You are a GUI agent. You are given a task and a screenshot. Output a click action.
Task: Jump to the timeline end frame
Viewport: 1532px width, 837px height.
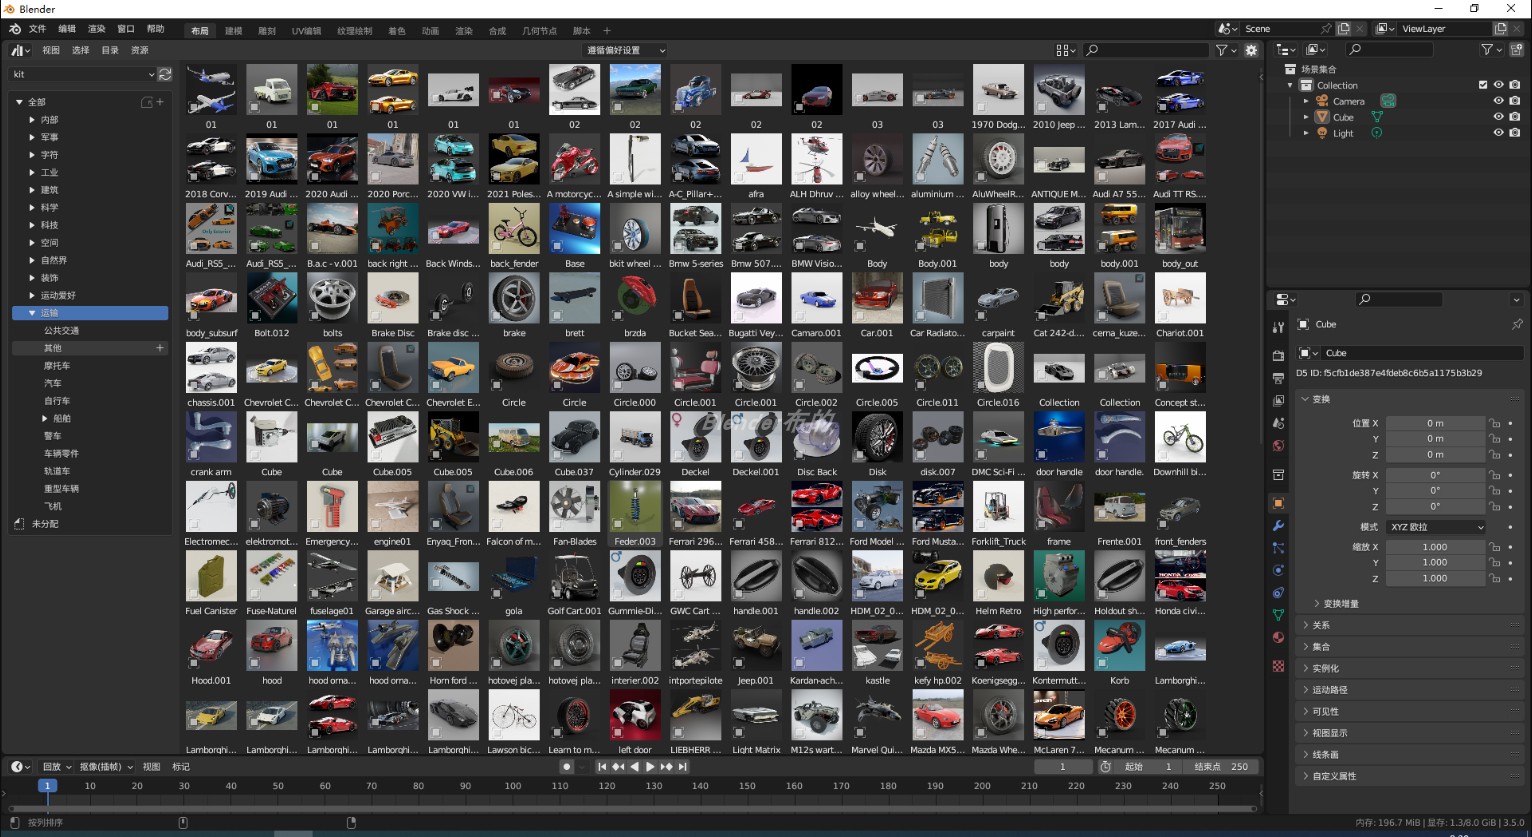coord(683,767)
